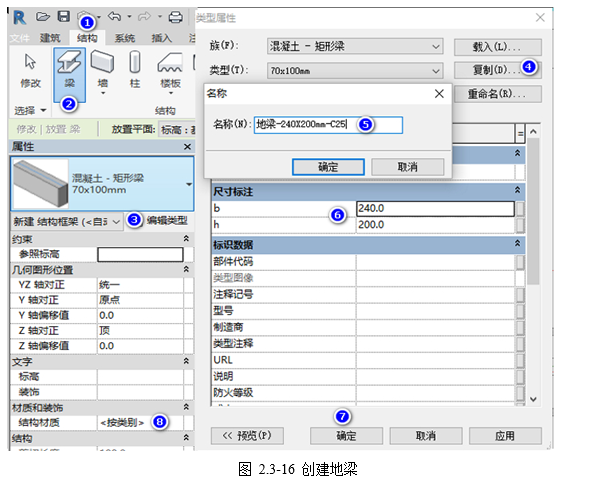Click the Z 轴对正 value 顶
The height and width of the screenshot is (484, 591).
pos(141,331)
